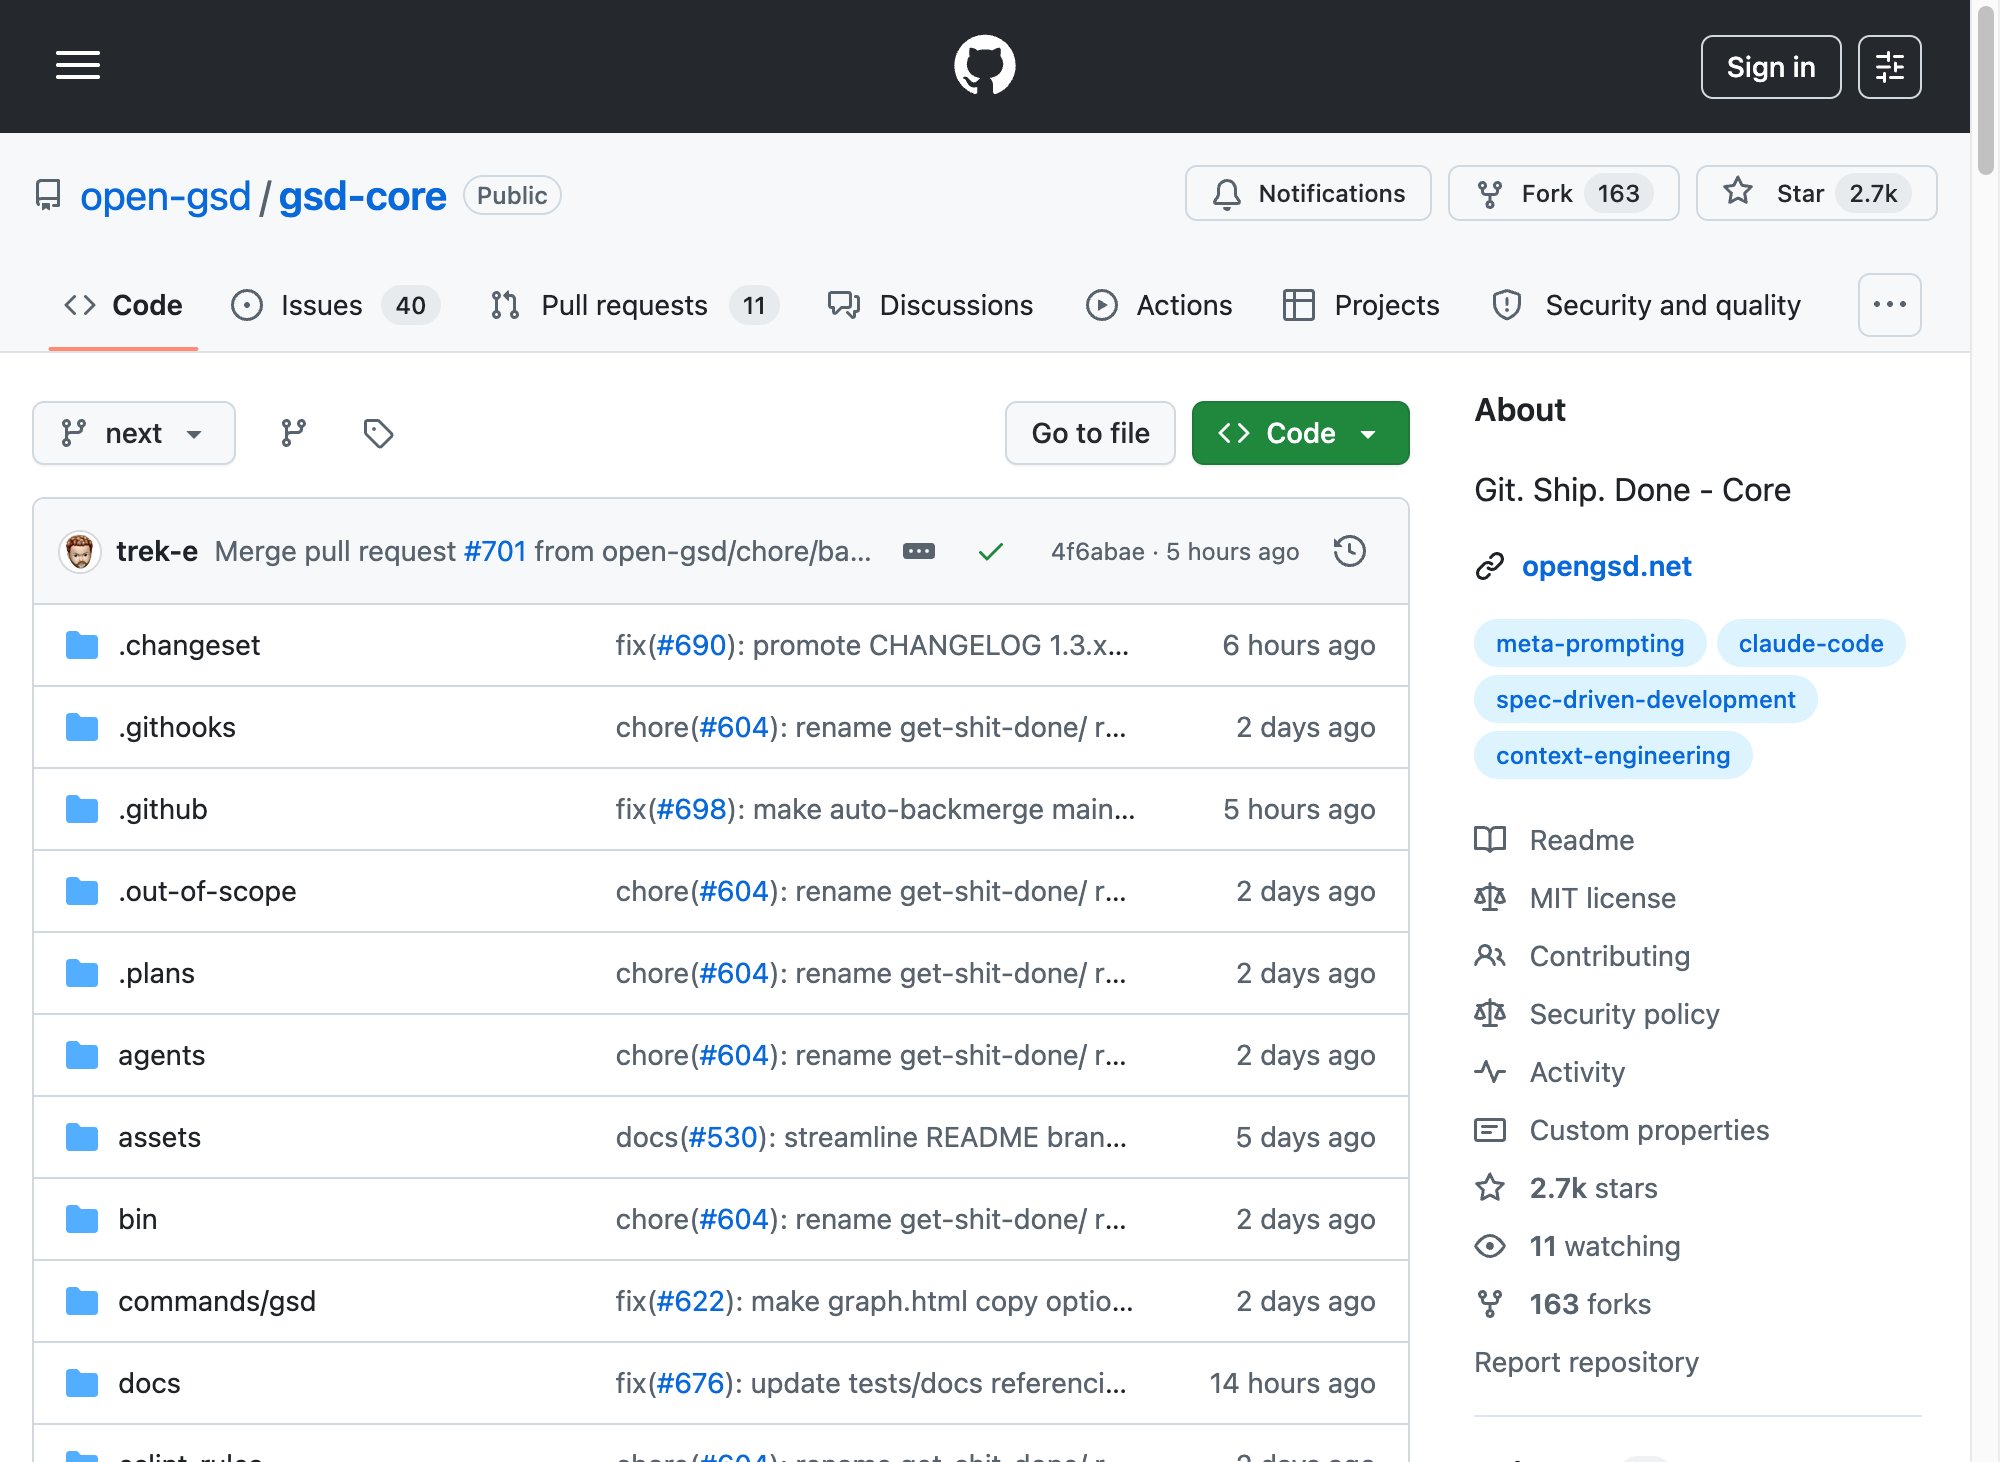The width and height of the screenshot is (2000, 1462).
Task: Open the hamburger navigation menu
Action: click(x=78, y=66)
